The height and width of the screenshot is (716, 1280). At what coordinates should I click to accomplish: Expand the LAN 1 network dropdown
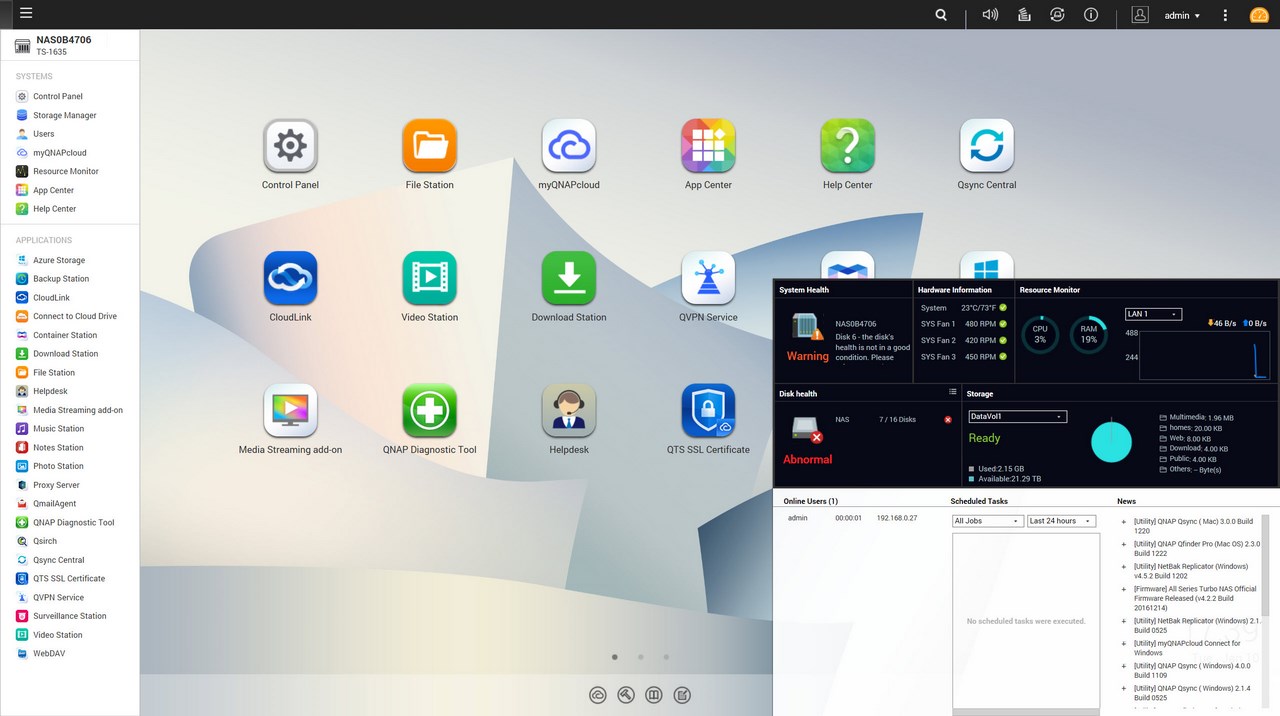tap(1153, 314)
